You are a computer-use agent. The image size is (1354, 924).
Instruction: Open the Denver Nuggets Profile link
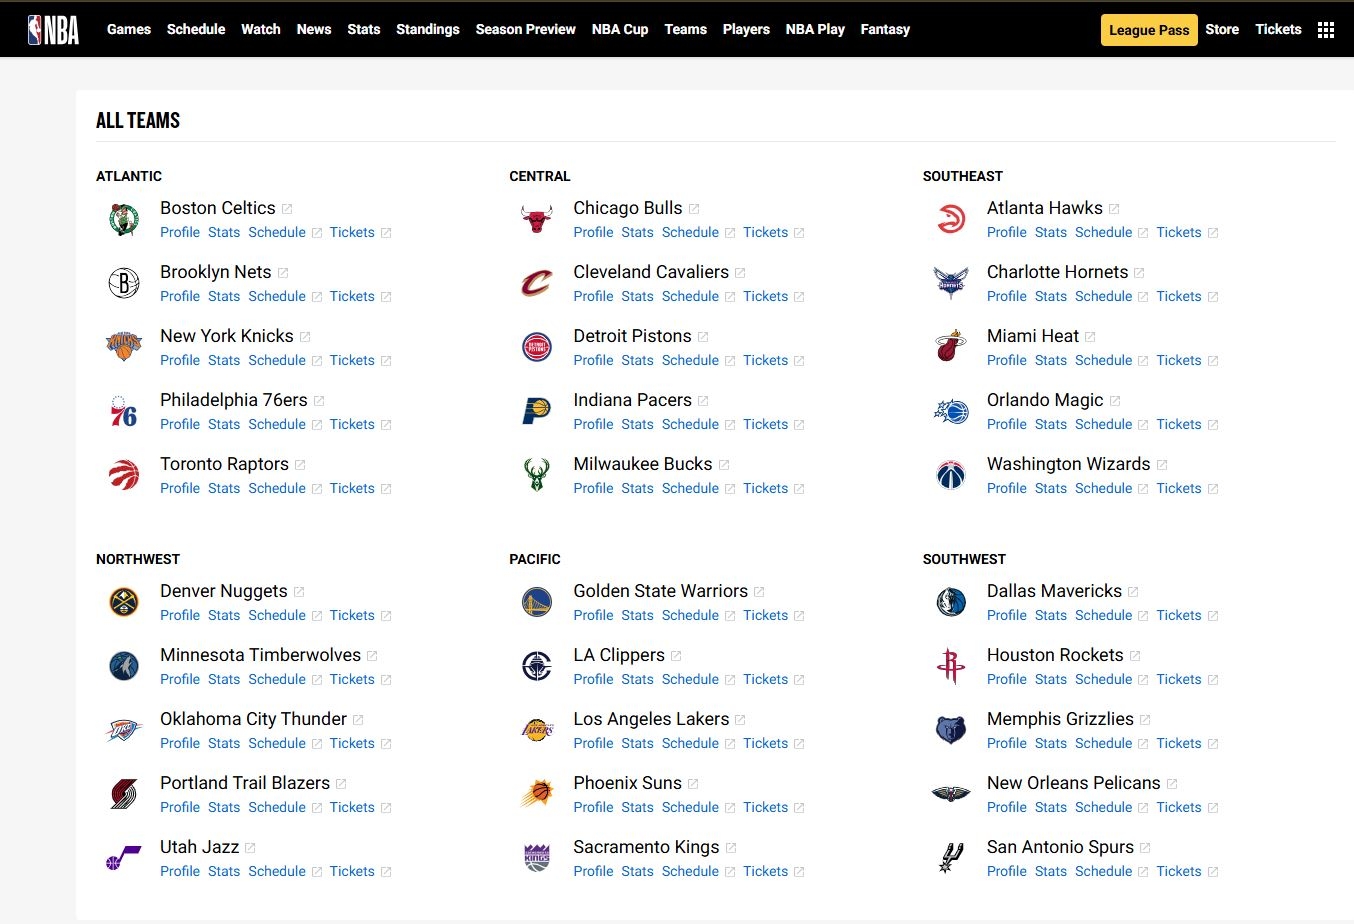(x=180, y=616)
